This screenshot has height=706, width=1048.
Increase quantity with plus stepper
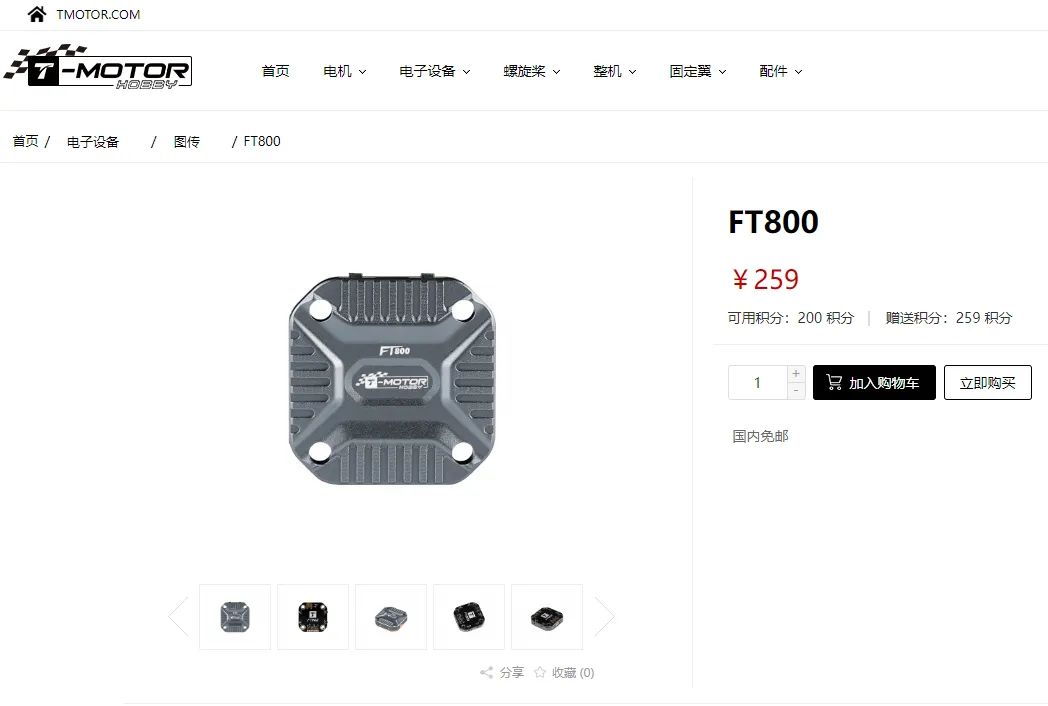[x=796, y=374]
